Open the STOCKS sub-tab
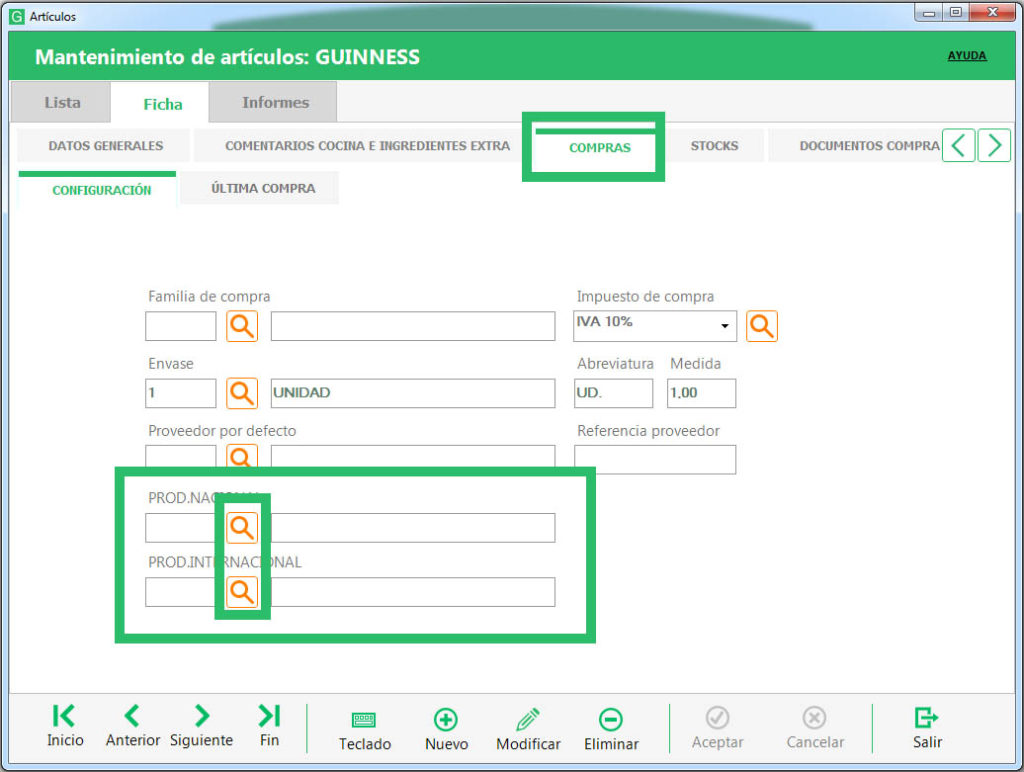The height and width of the screenshot is (772, 1024). (714, 146)
